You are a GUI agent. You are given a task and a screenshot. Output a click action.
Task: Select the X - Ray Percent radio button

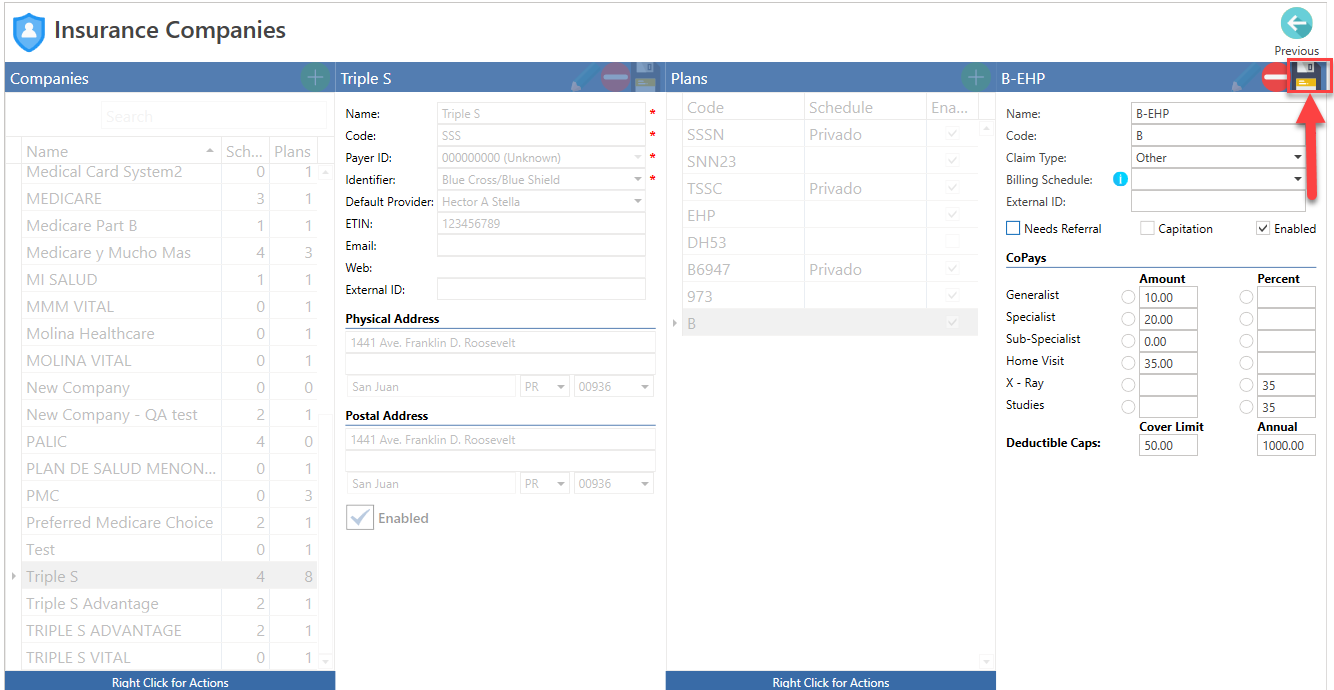click(x=1246, y=385)
